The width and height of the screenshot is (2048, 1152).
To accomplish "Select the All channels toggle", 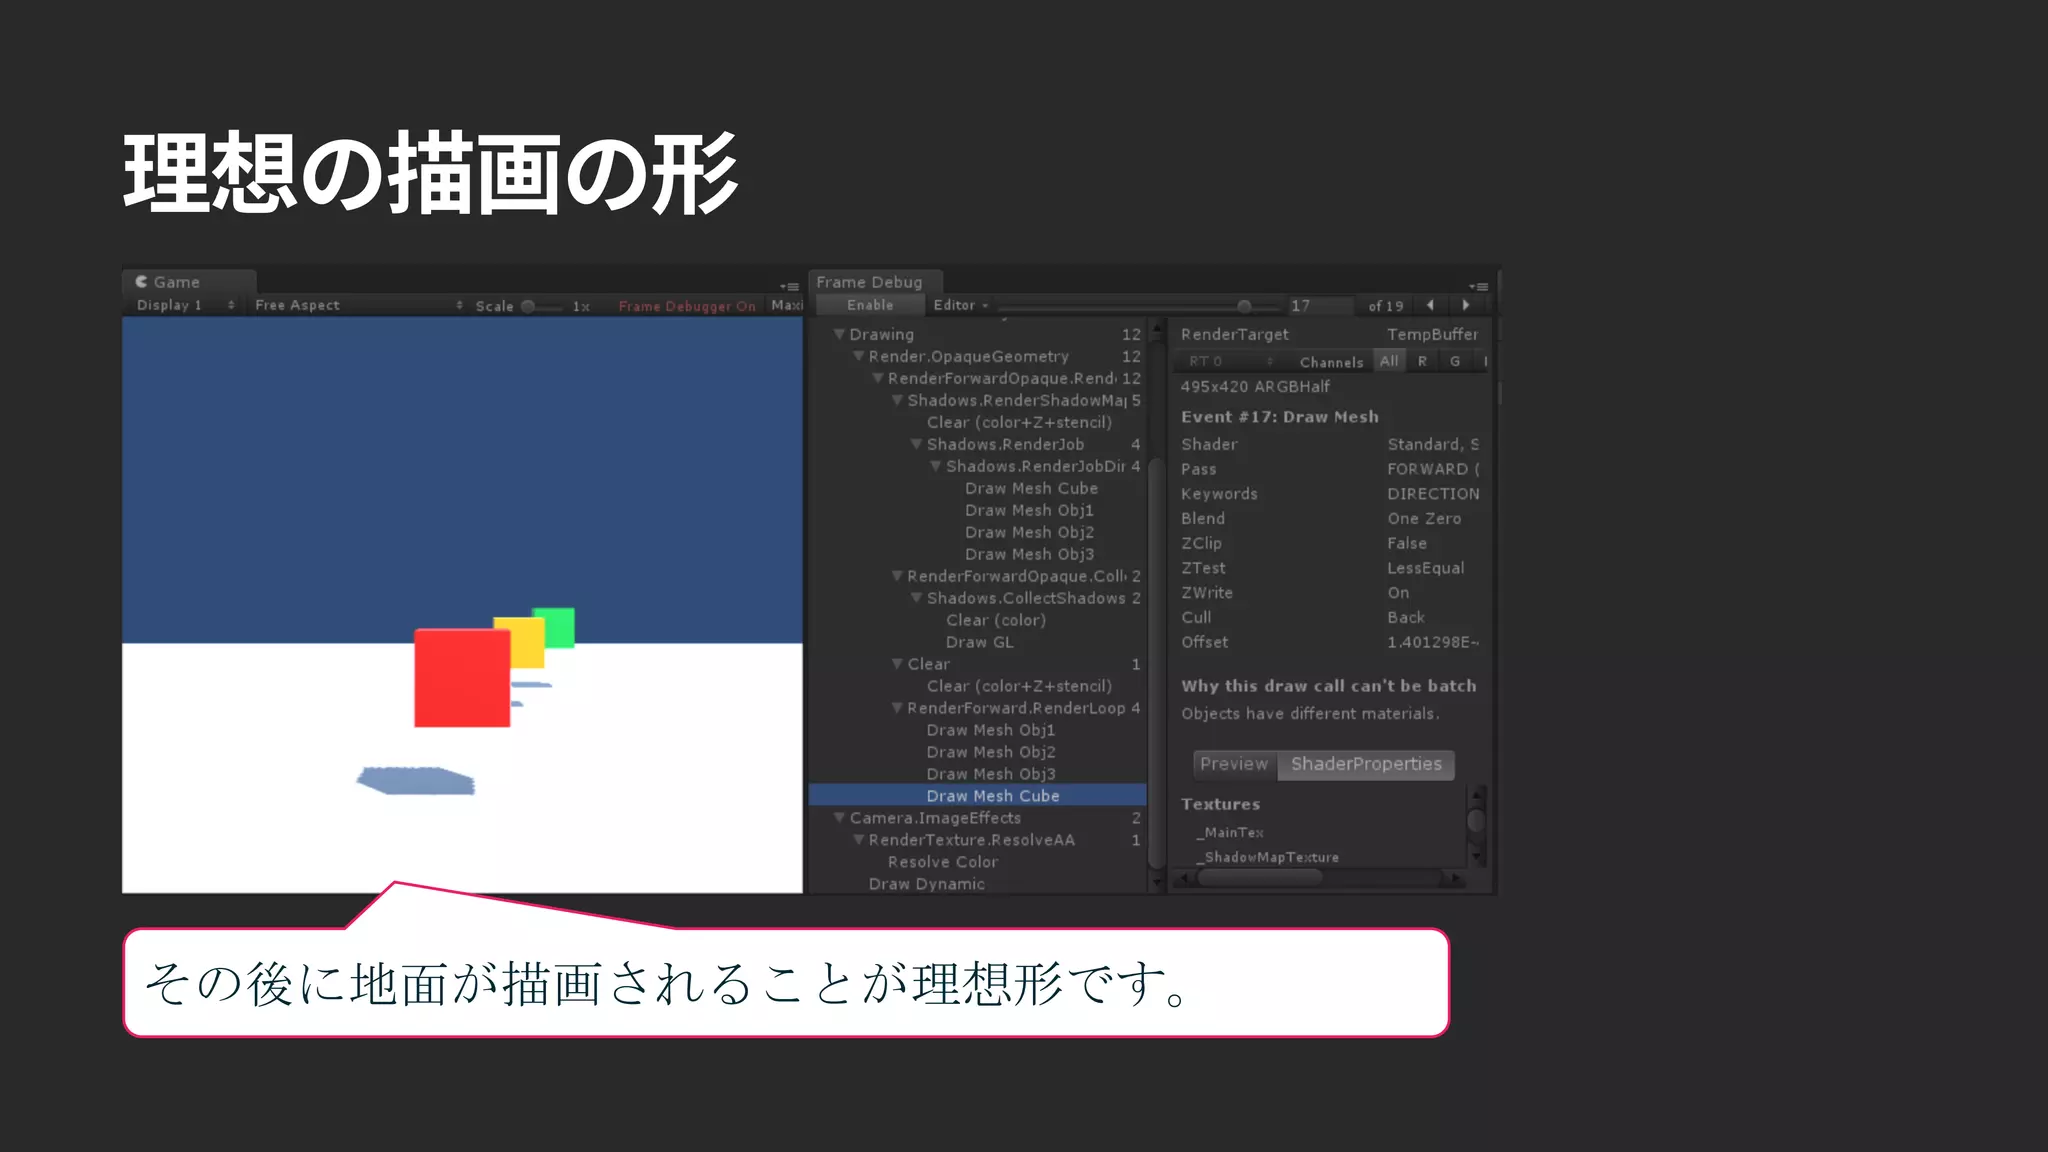I will coord(1389,361).
